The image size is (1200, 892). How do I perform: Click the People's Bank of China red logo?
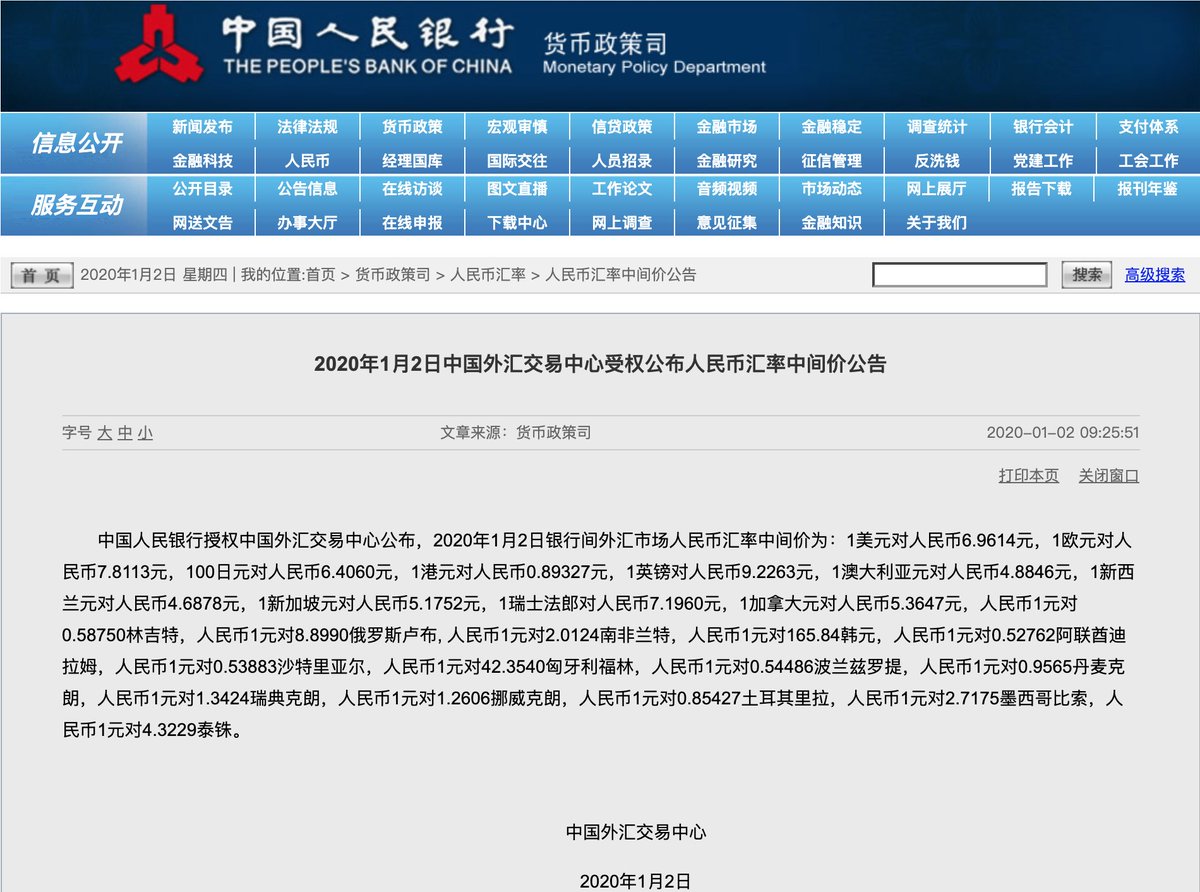[159, 45]
